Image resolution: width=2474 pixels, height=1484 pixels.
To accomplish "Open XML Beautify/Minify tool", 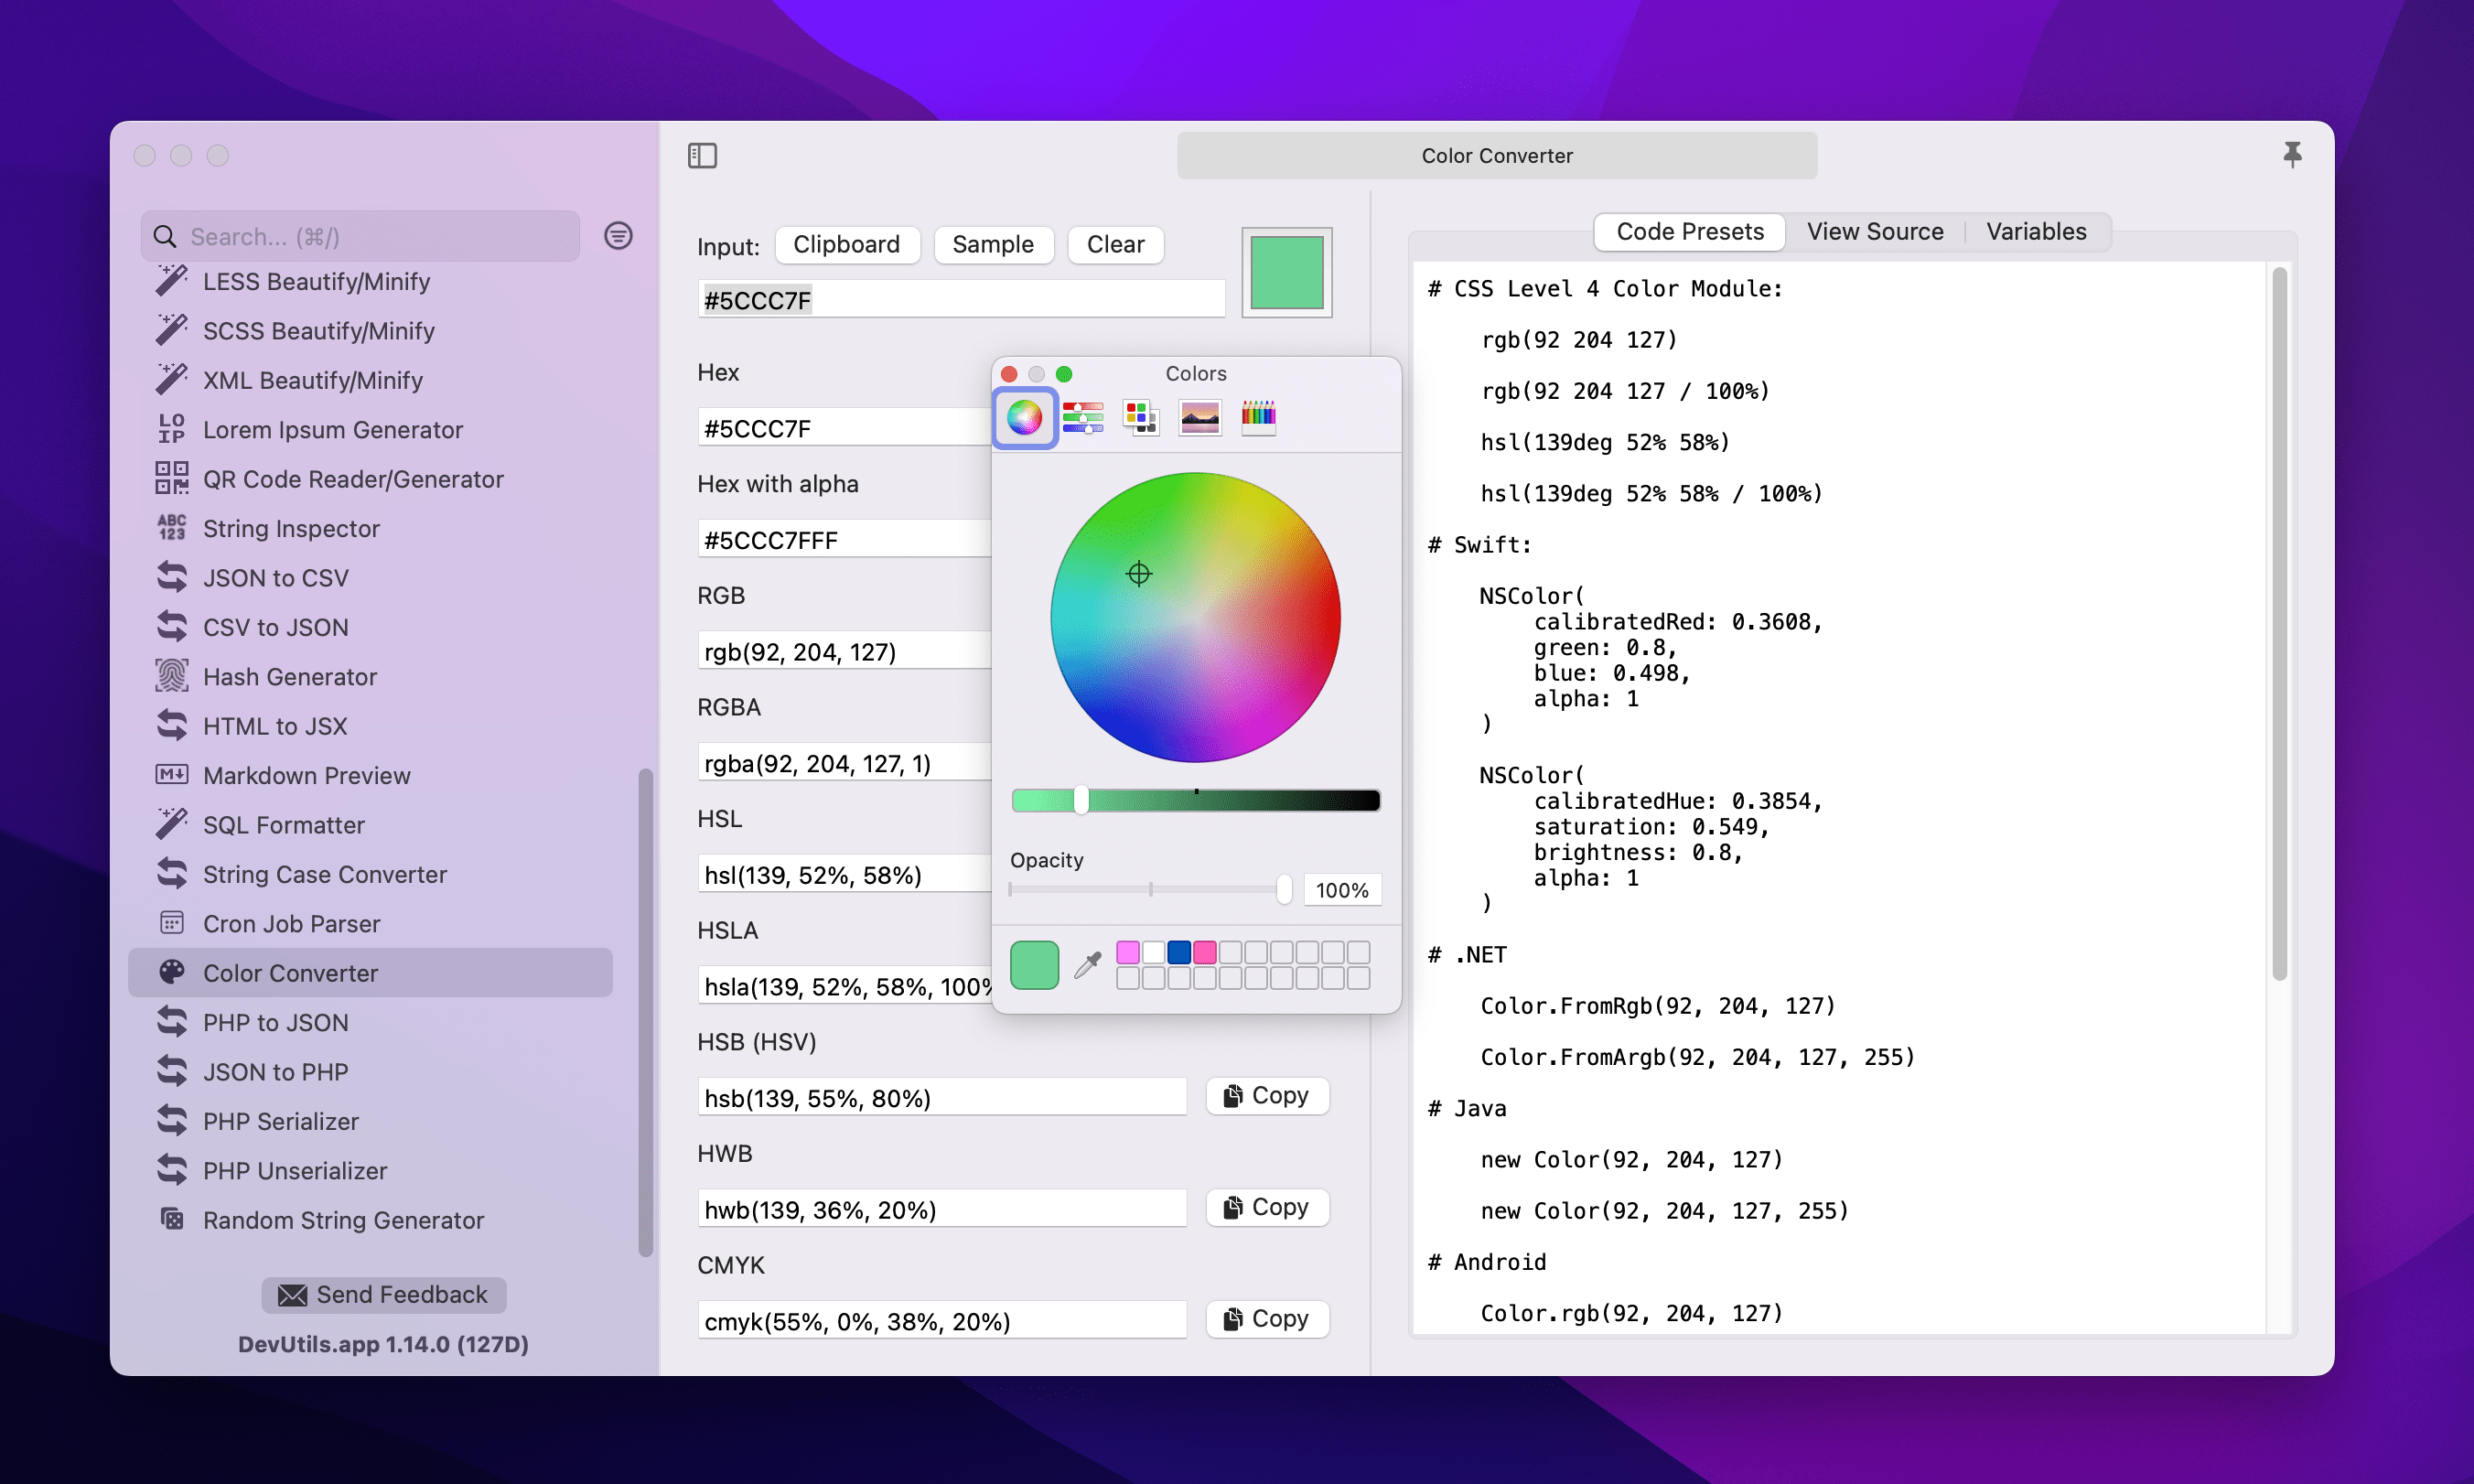I will pos(370,380).
